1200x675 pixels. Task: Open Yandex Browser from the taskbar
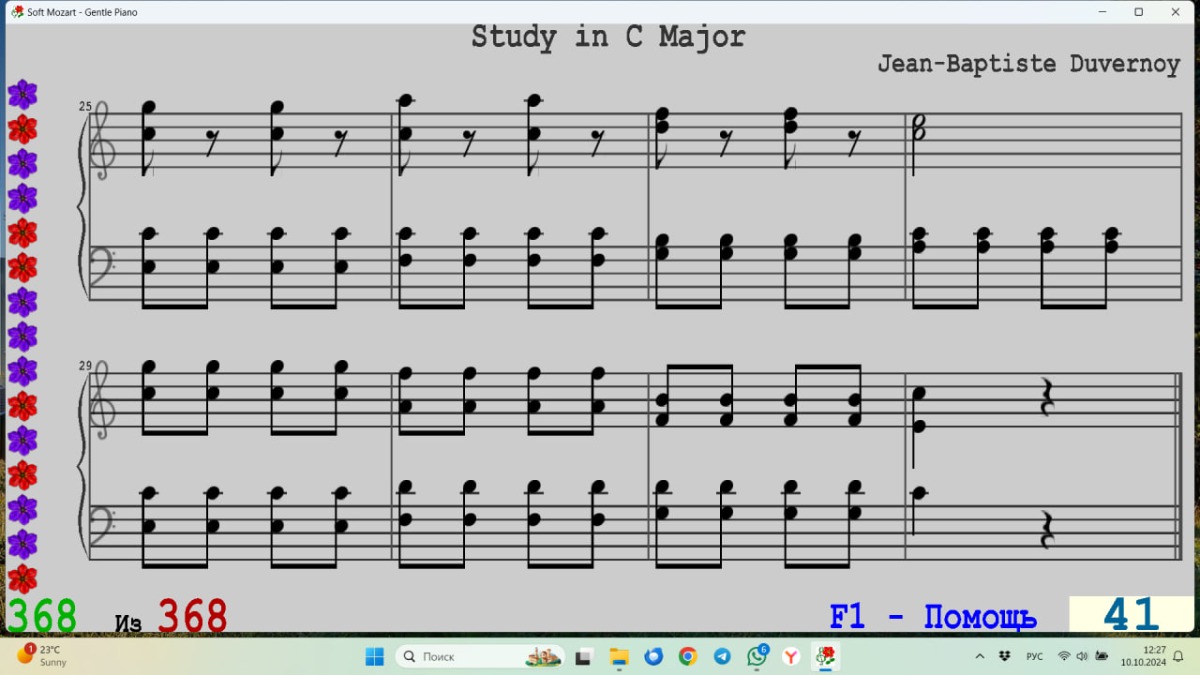pos(791,657)
